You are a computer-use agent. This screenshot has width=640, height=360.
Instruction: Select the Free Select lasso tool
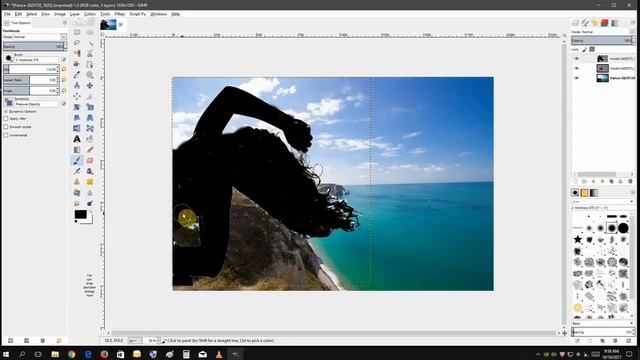click(77, 42)
